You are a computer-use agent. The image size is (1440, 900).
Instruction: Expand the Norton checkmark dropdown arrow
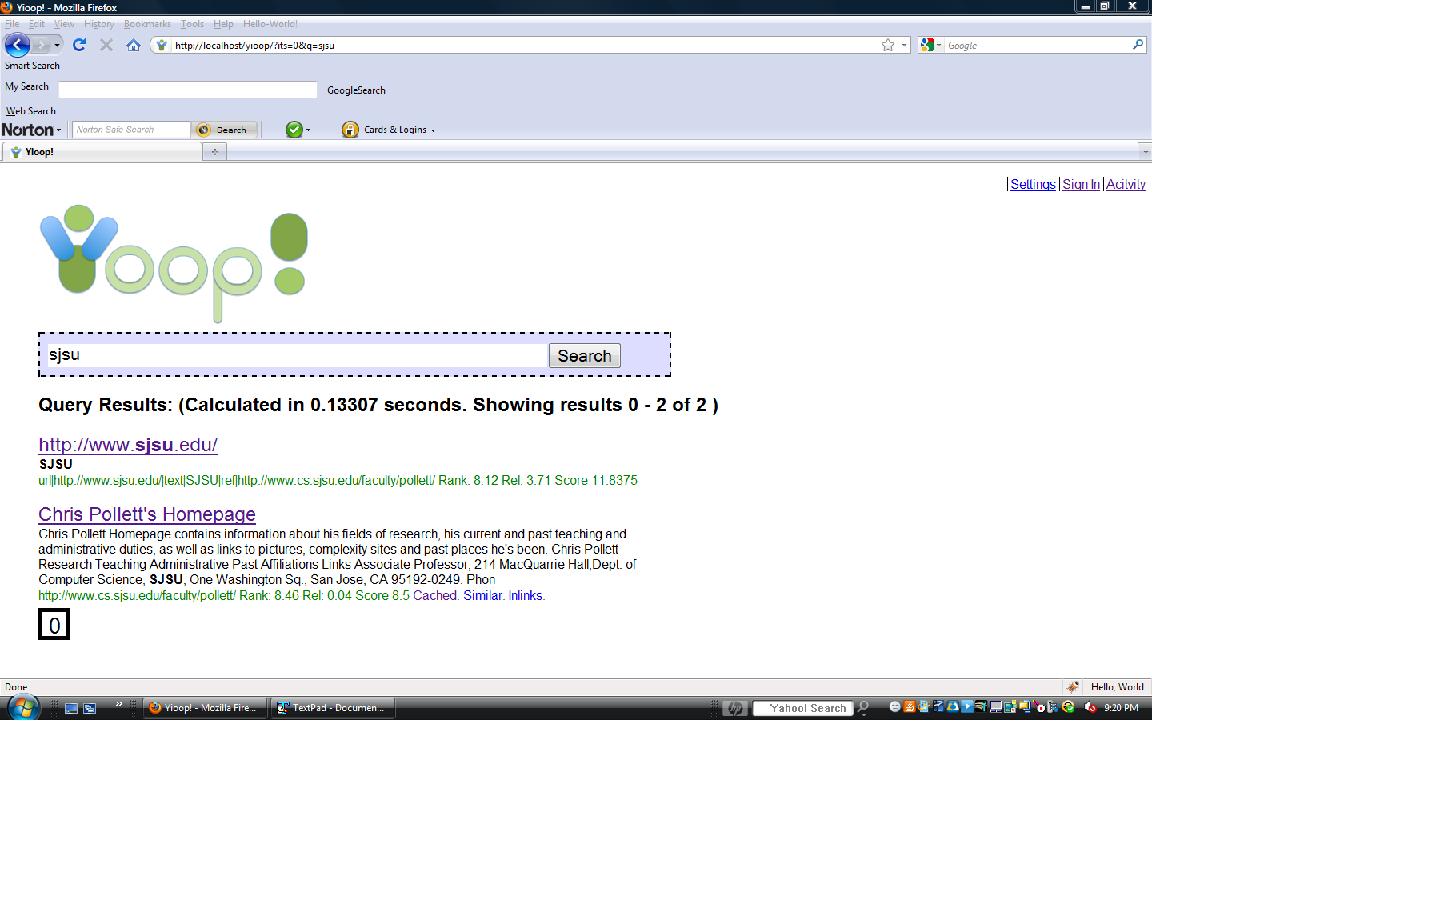pos(308,130)
